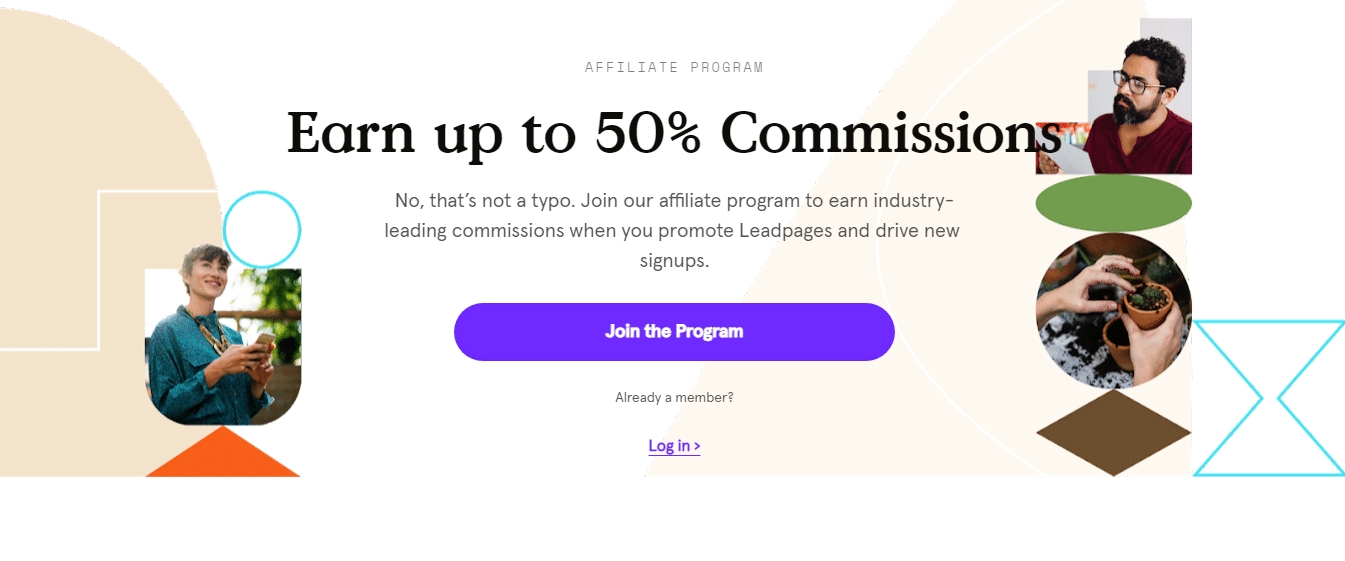The width and height of the screenshot is (1345, 561).
Task: Click the Already a member? text
Action: (x=674, y=398)
